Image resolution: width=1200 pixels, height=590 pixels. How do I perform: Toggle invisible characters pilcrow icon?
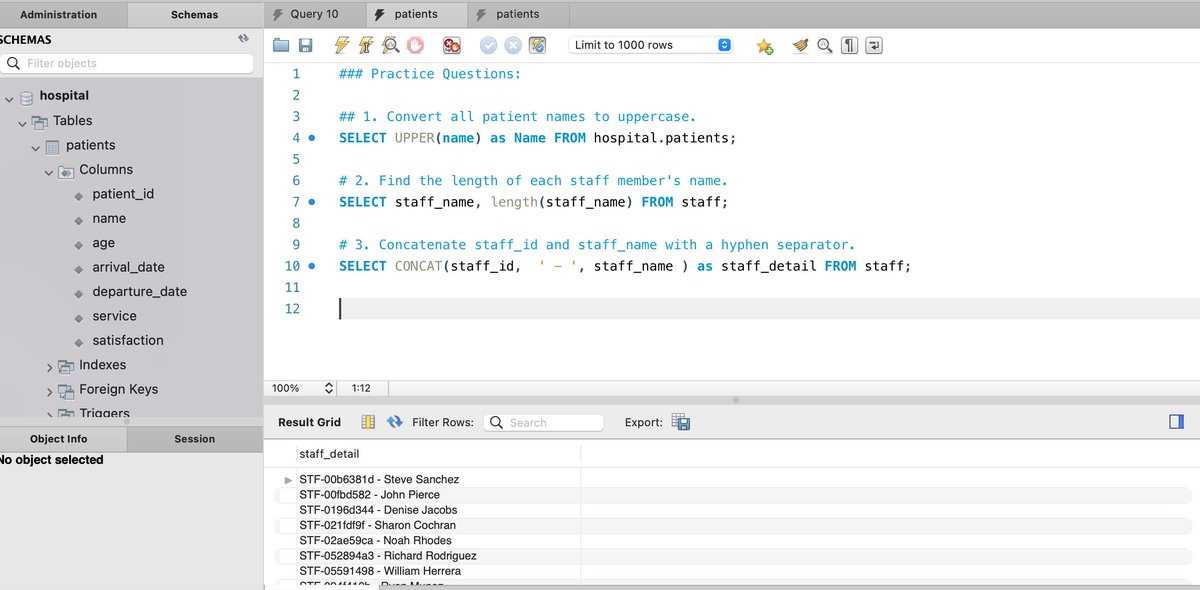tap(849, 45)
